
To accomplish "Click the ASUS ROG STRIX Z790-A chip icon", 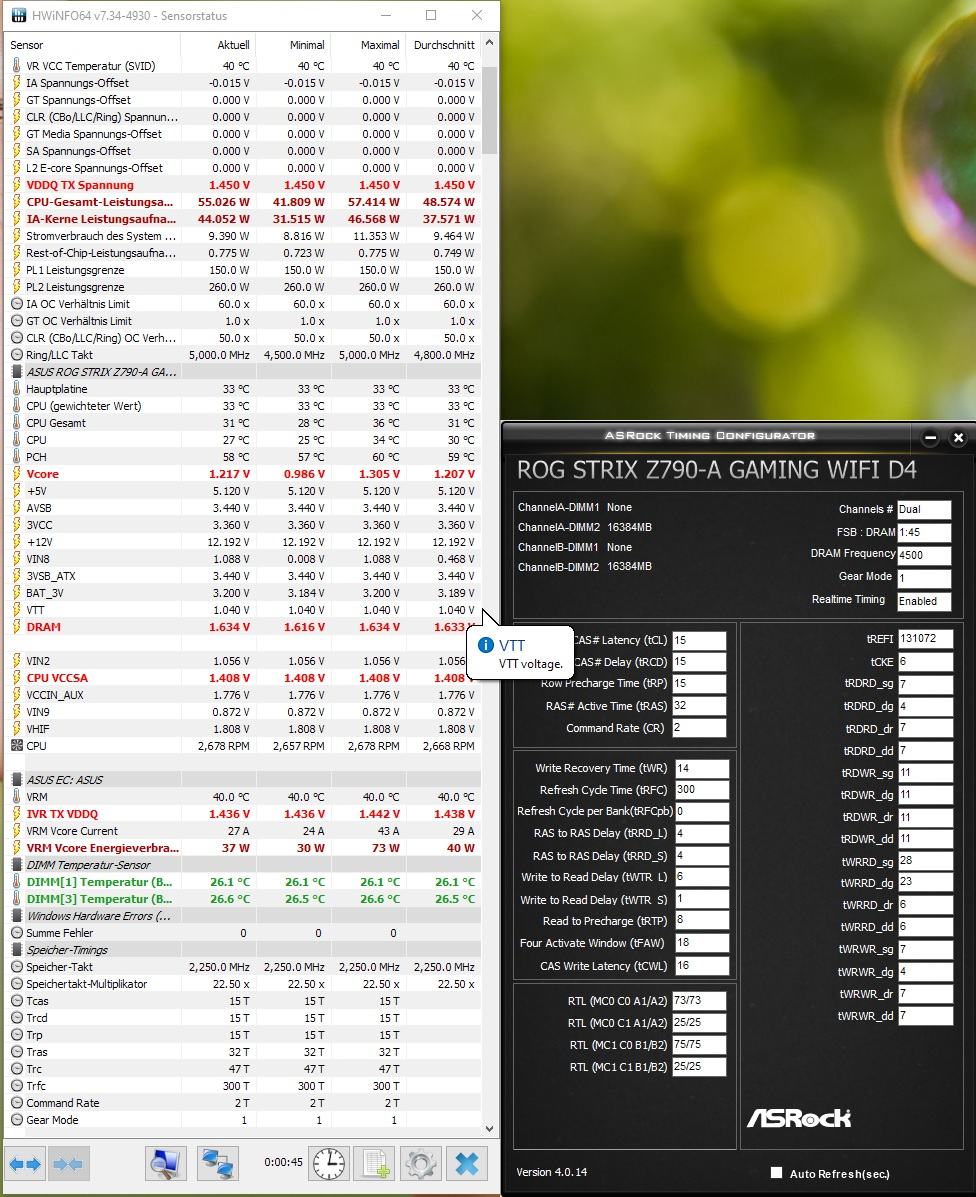I will [17, 372].
